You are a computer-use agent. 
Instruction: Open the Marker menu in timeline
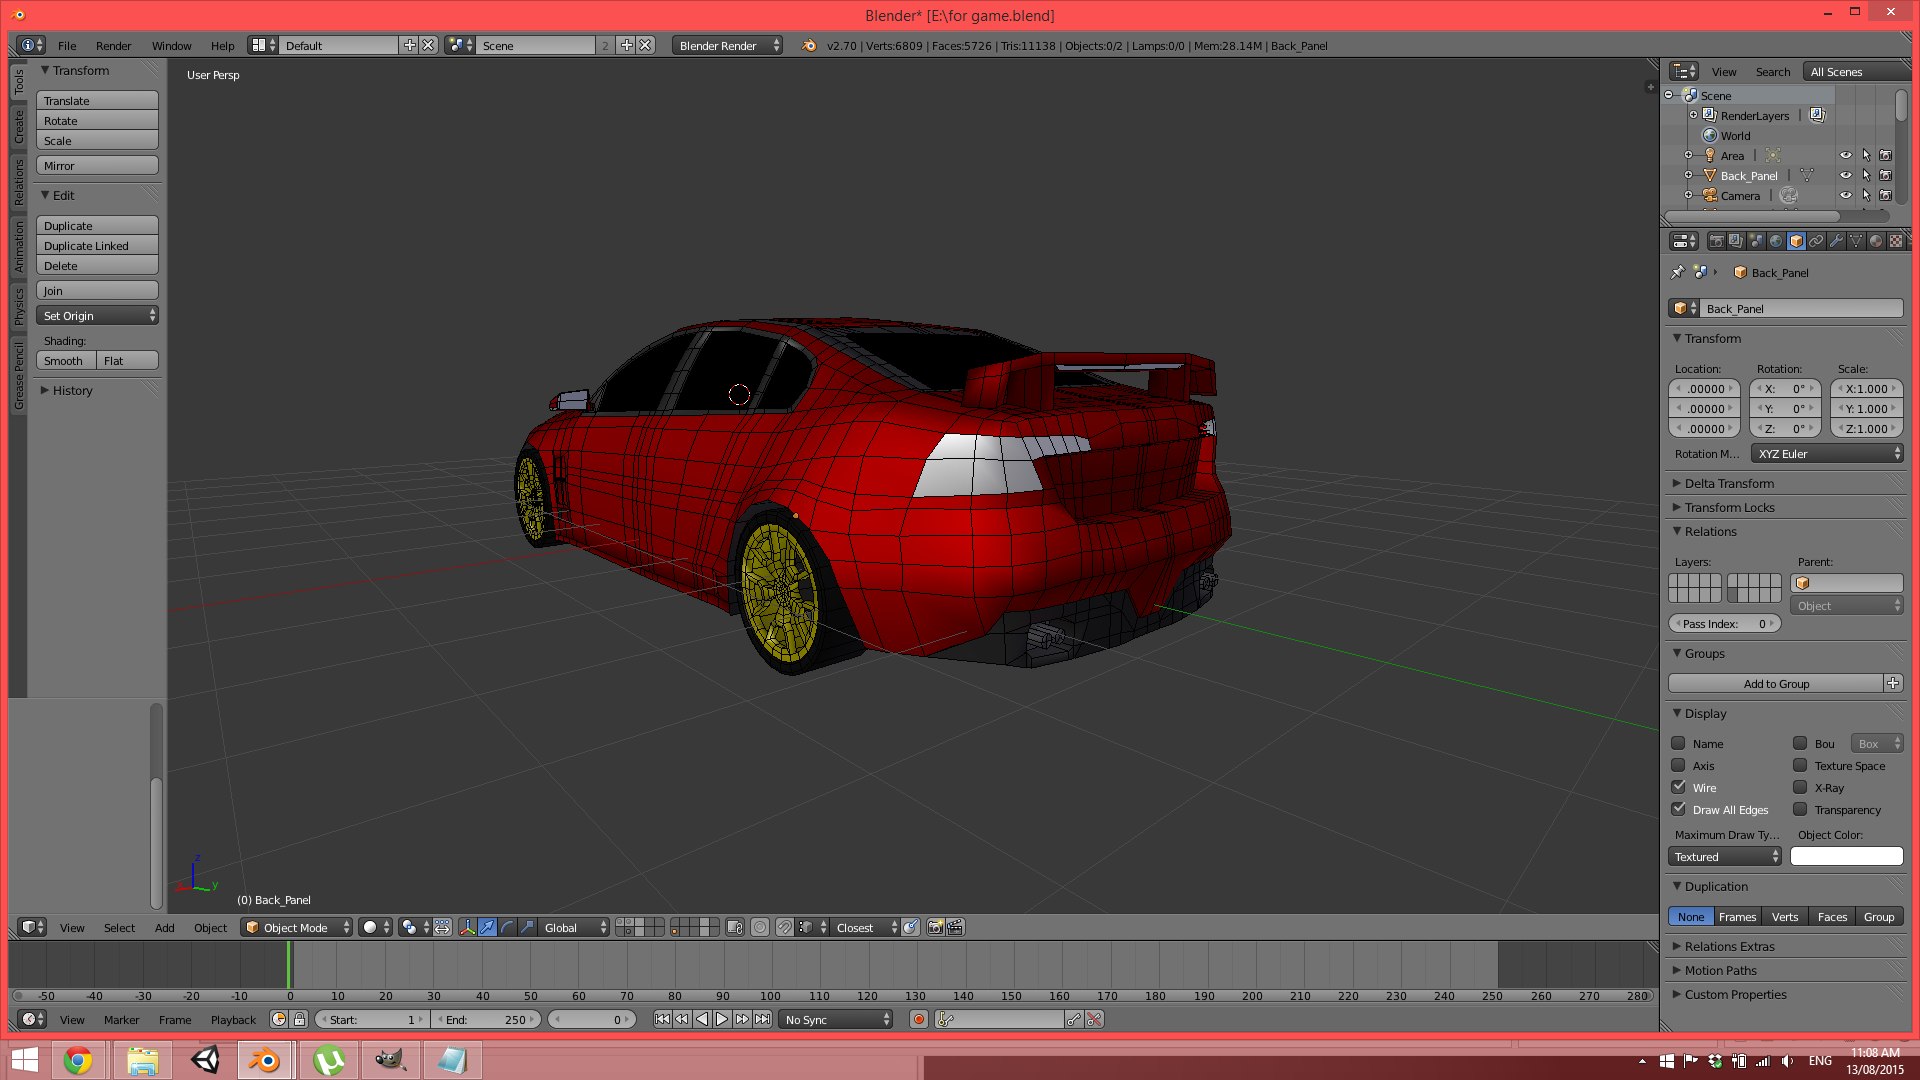(x=121, y=1020)
